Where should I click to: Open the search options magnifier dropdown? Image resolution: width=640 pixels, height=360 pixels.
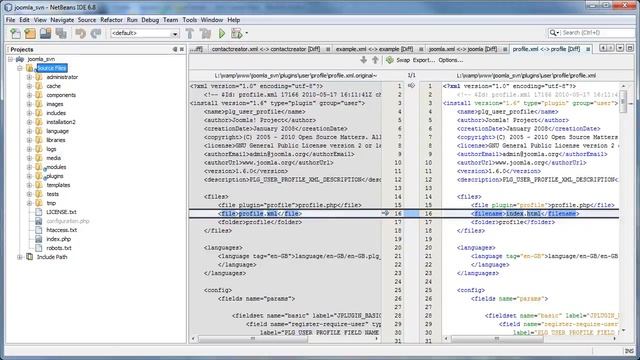pyautogui.click(x=554, y=33)
